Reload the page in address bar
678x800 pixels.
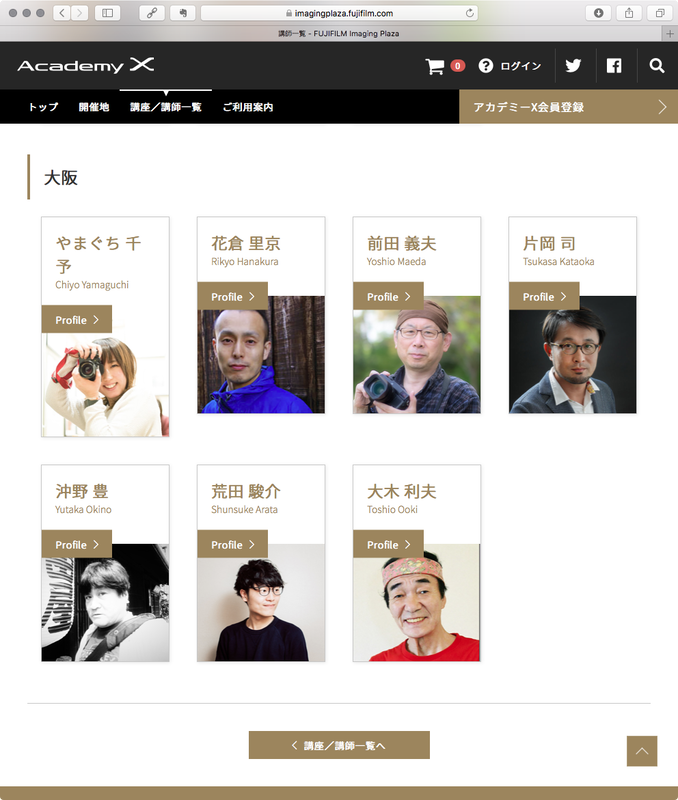[x=469, y=13]
